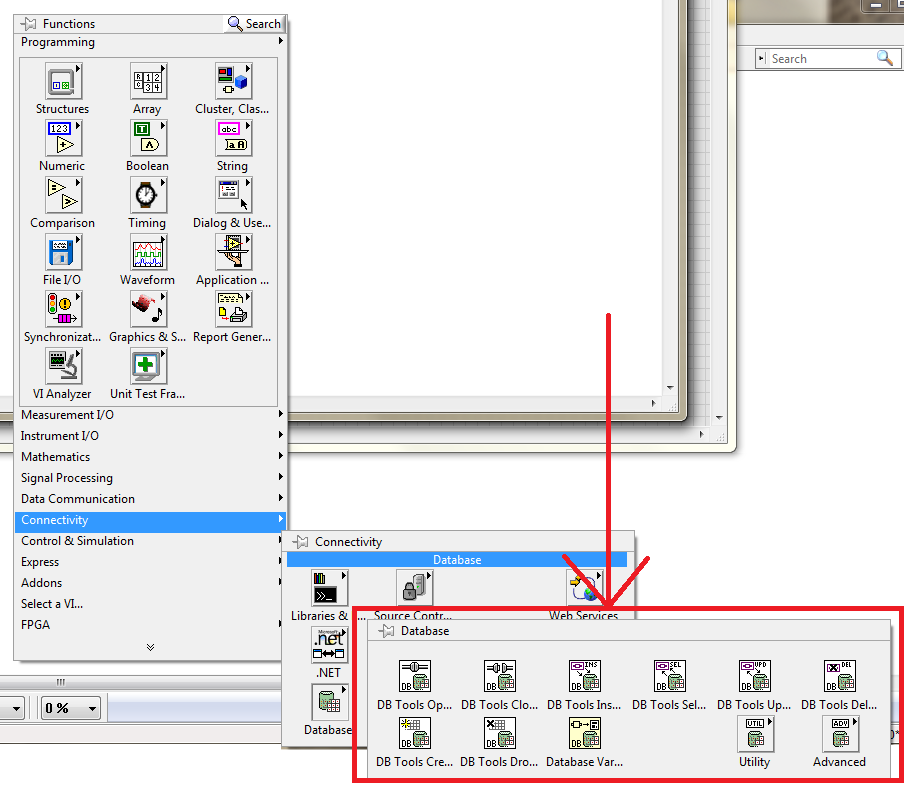Open the Waveform palette icon
Viewport: 904px width, 785px height.
pyautogui.click(x=149, y=252)
